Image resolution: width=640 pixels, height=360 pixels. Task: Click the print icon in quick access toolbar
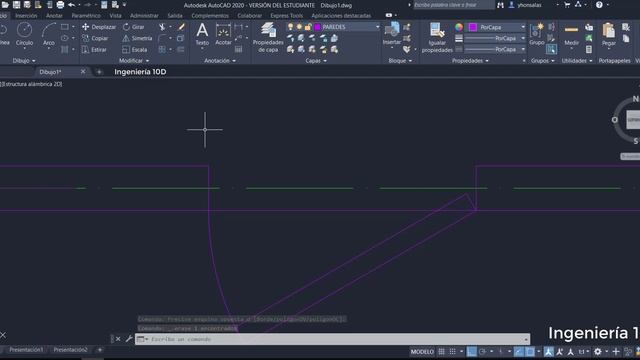click(60, 5)
